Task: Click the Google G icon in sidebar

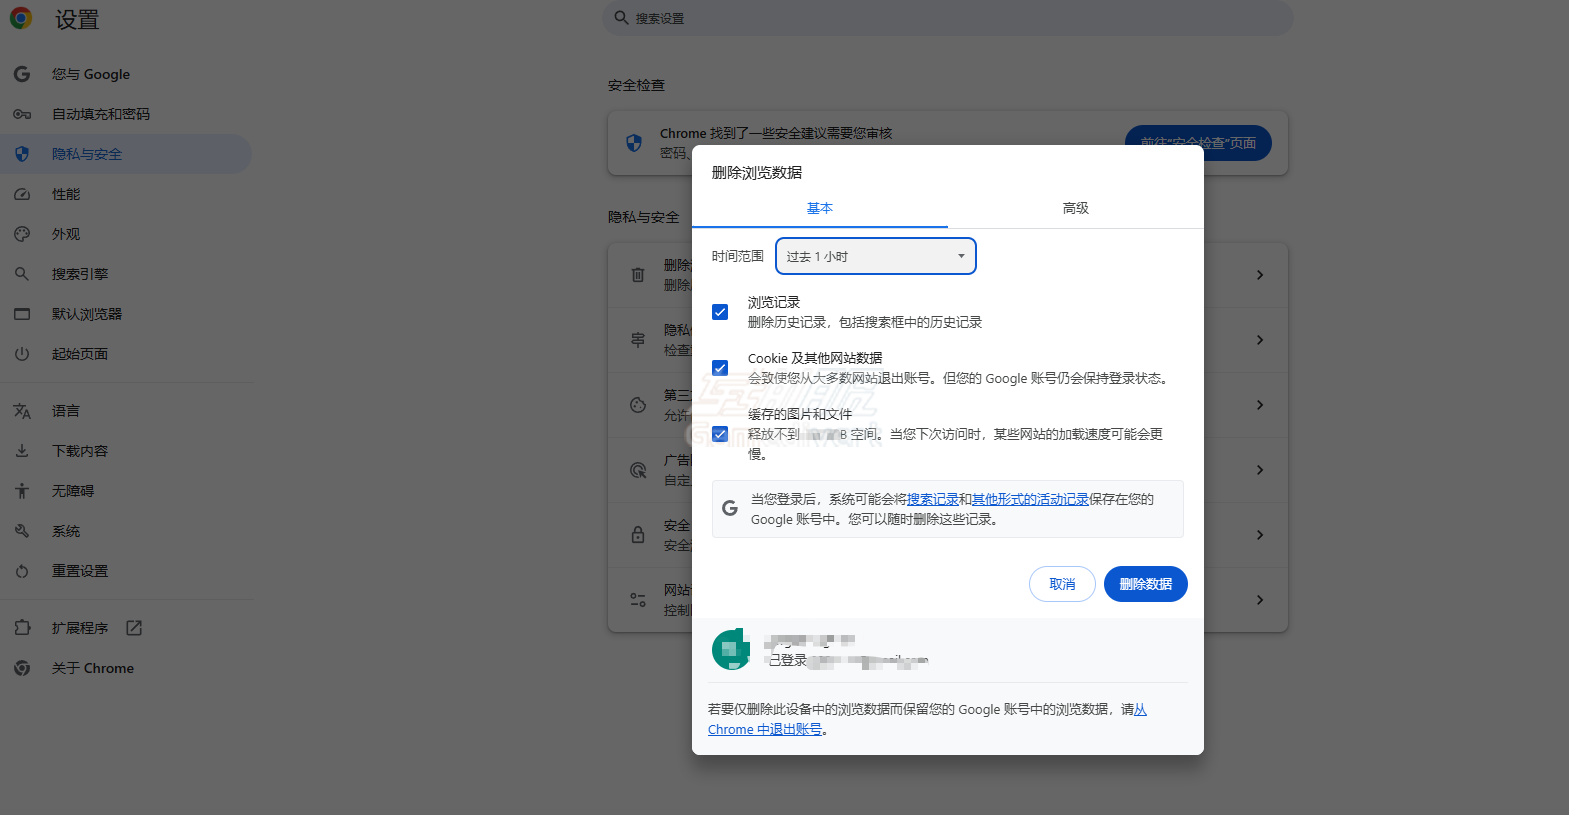Action: click(22, 74)
